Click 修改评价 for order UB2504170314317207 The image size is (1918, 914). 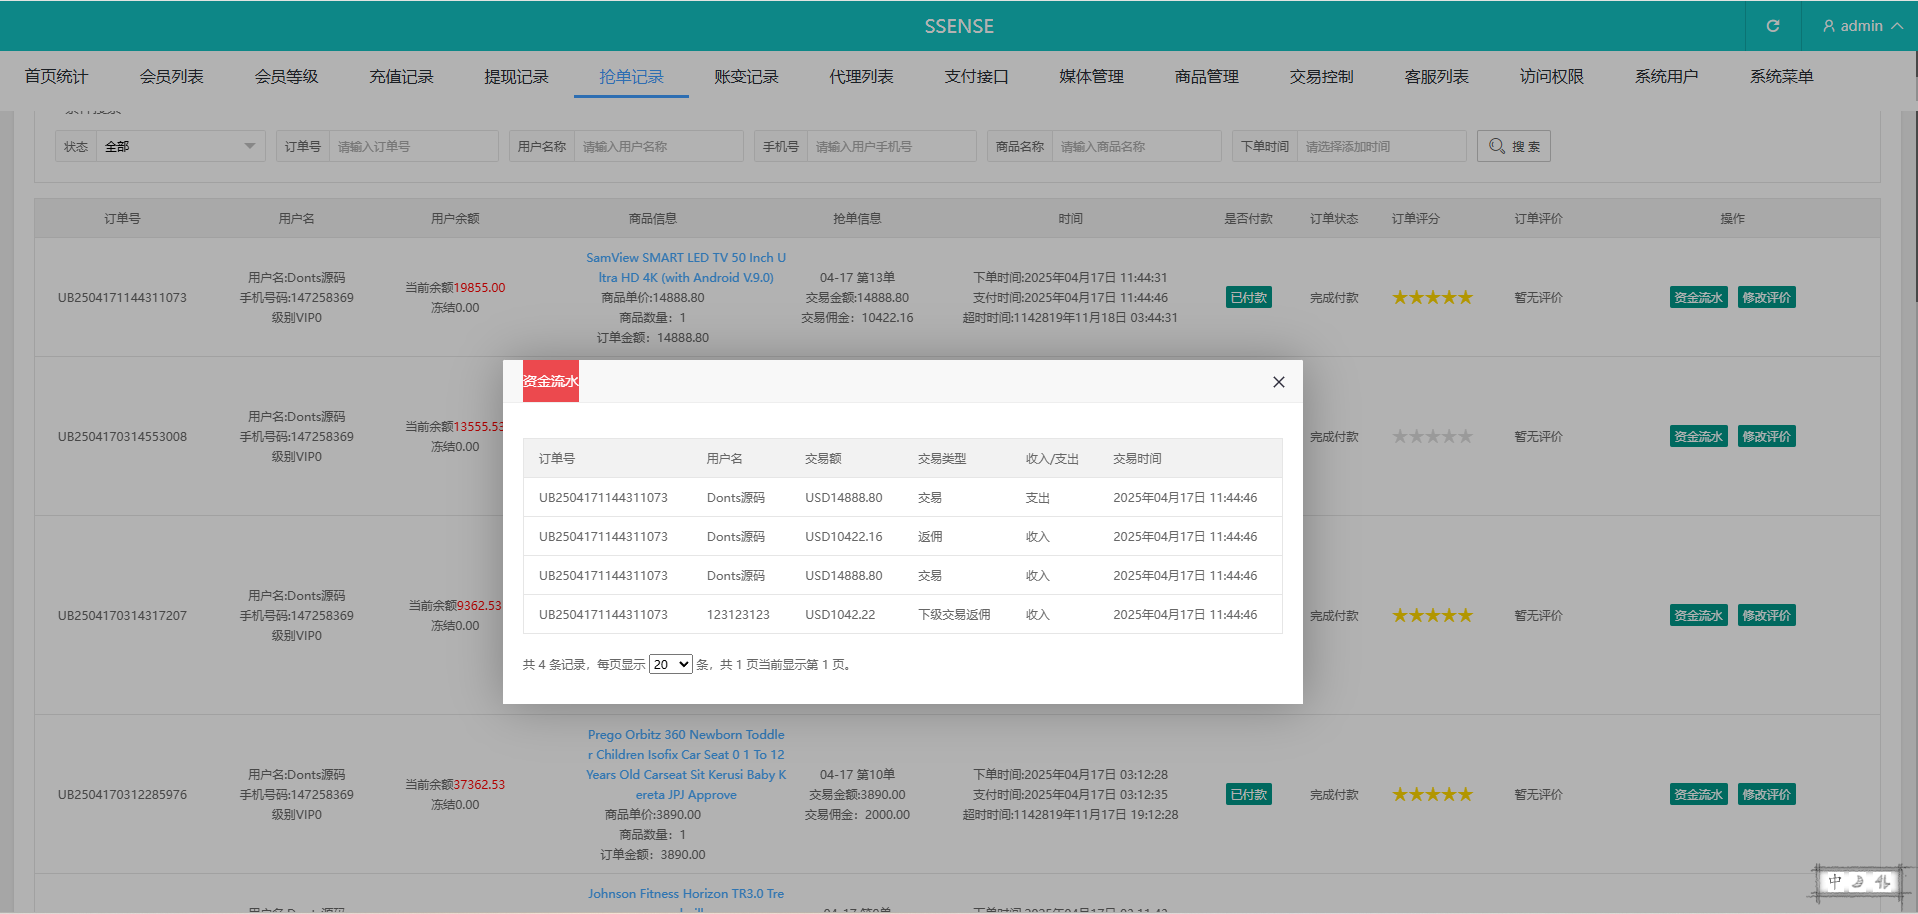pyautogui.click(x=1766, y=615)
